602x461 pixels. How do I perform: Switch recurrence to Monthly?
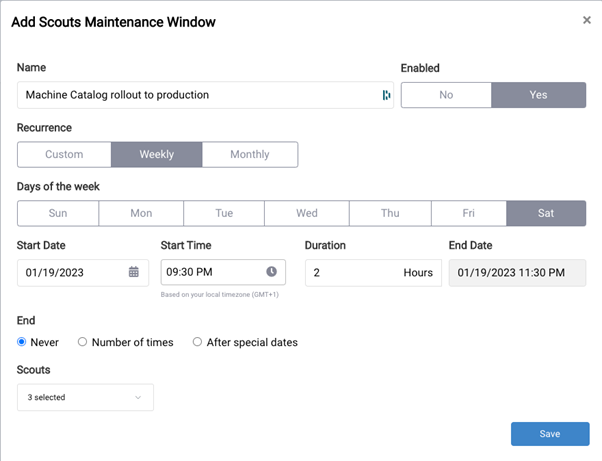(x=250, y=155)
